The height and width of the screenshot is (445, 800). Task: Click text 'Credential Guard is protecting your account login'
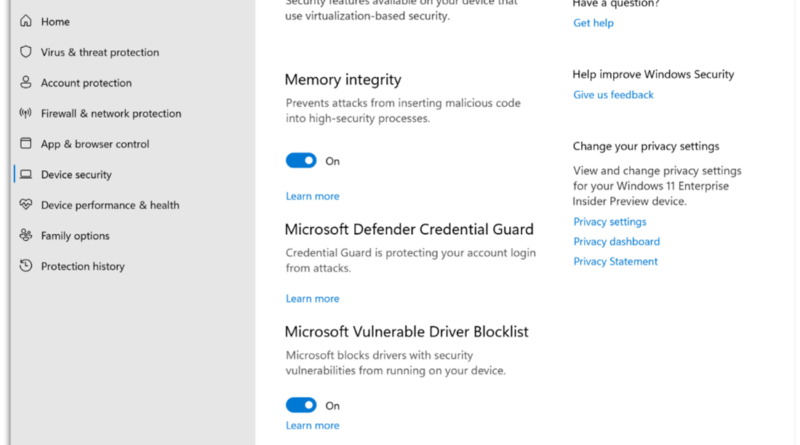pyautogui.click(x=411, y=253)
